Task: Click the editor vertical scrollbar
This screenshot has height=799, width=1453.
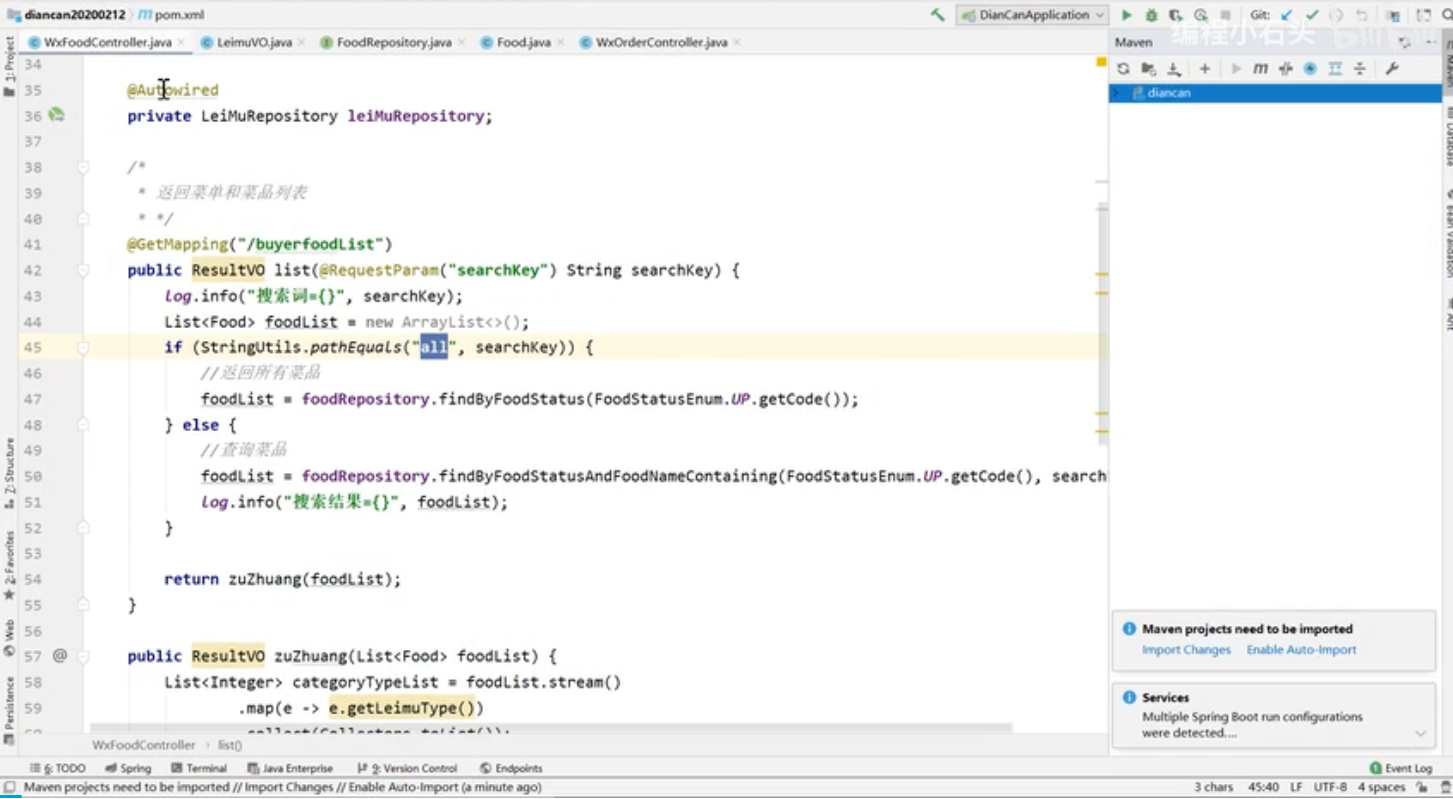Action: [x=1102, y=323]
